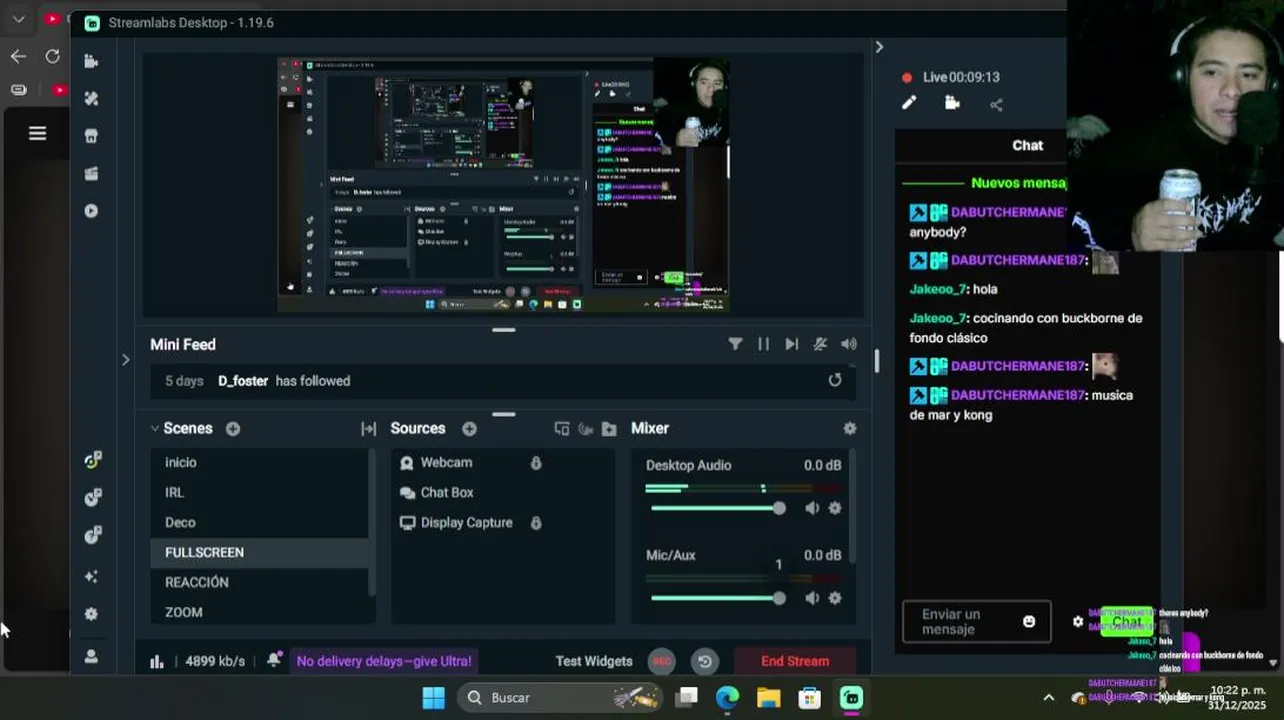Mute event alerts in Mini Feed
This screenshot has width=1284, height=720.
point(820,344)
